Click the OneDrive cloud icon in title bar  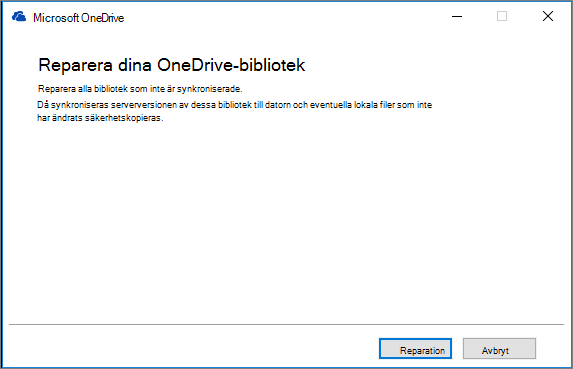tap(19, 17)
